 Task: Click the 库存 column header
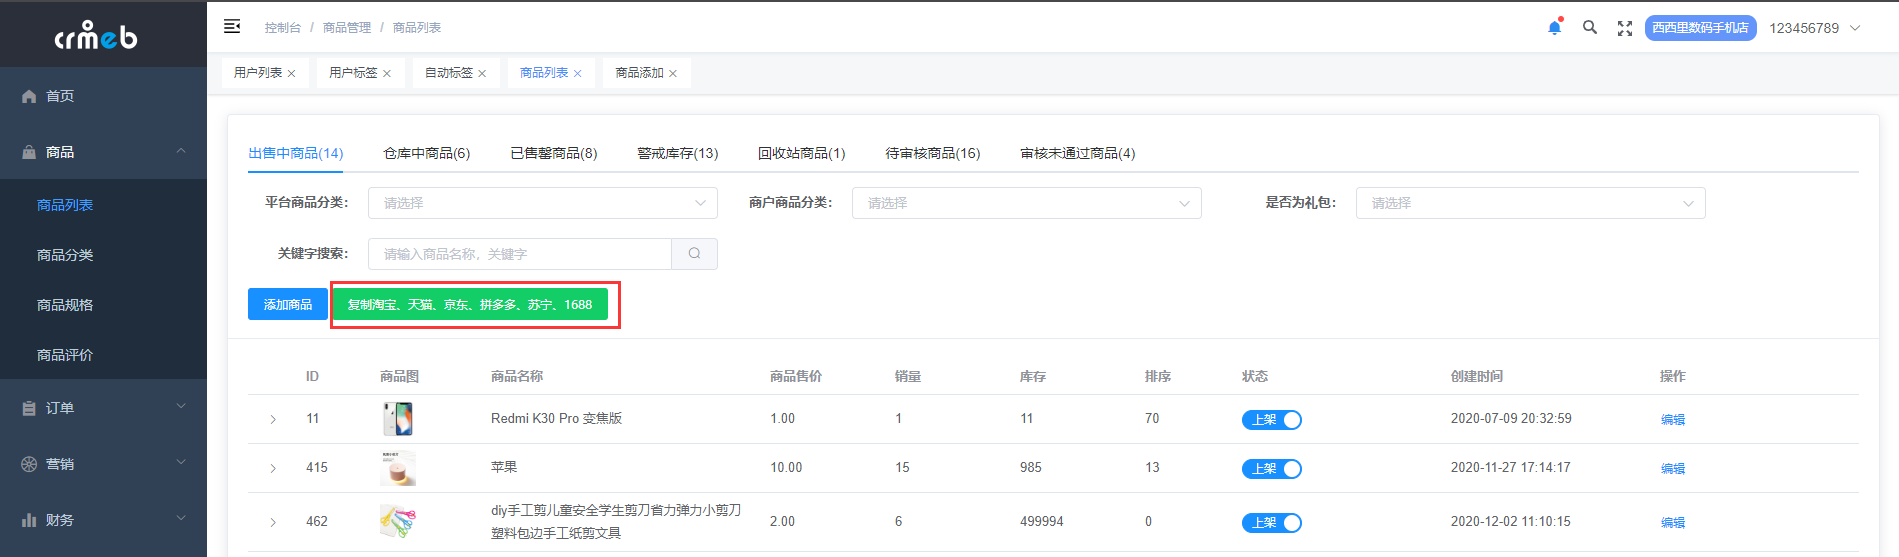pos(1033,377)
